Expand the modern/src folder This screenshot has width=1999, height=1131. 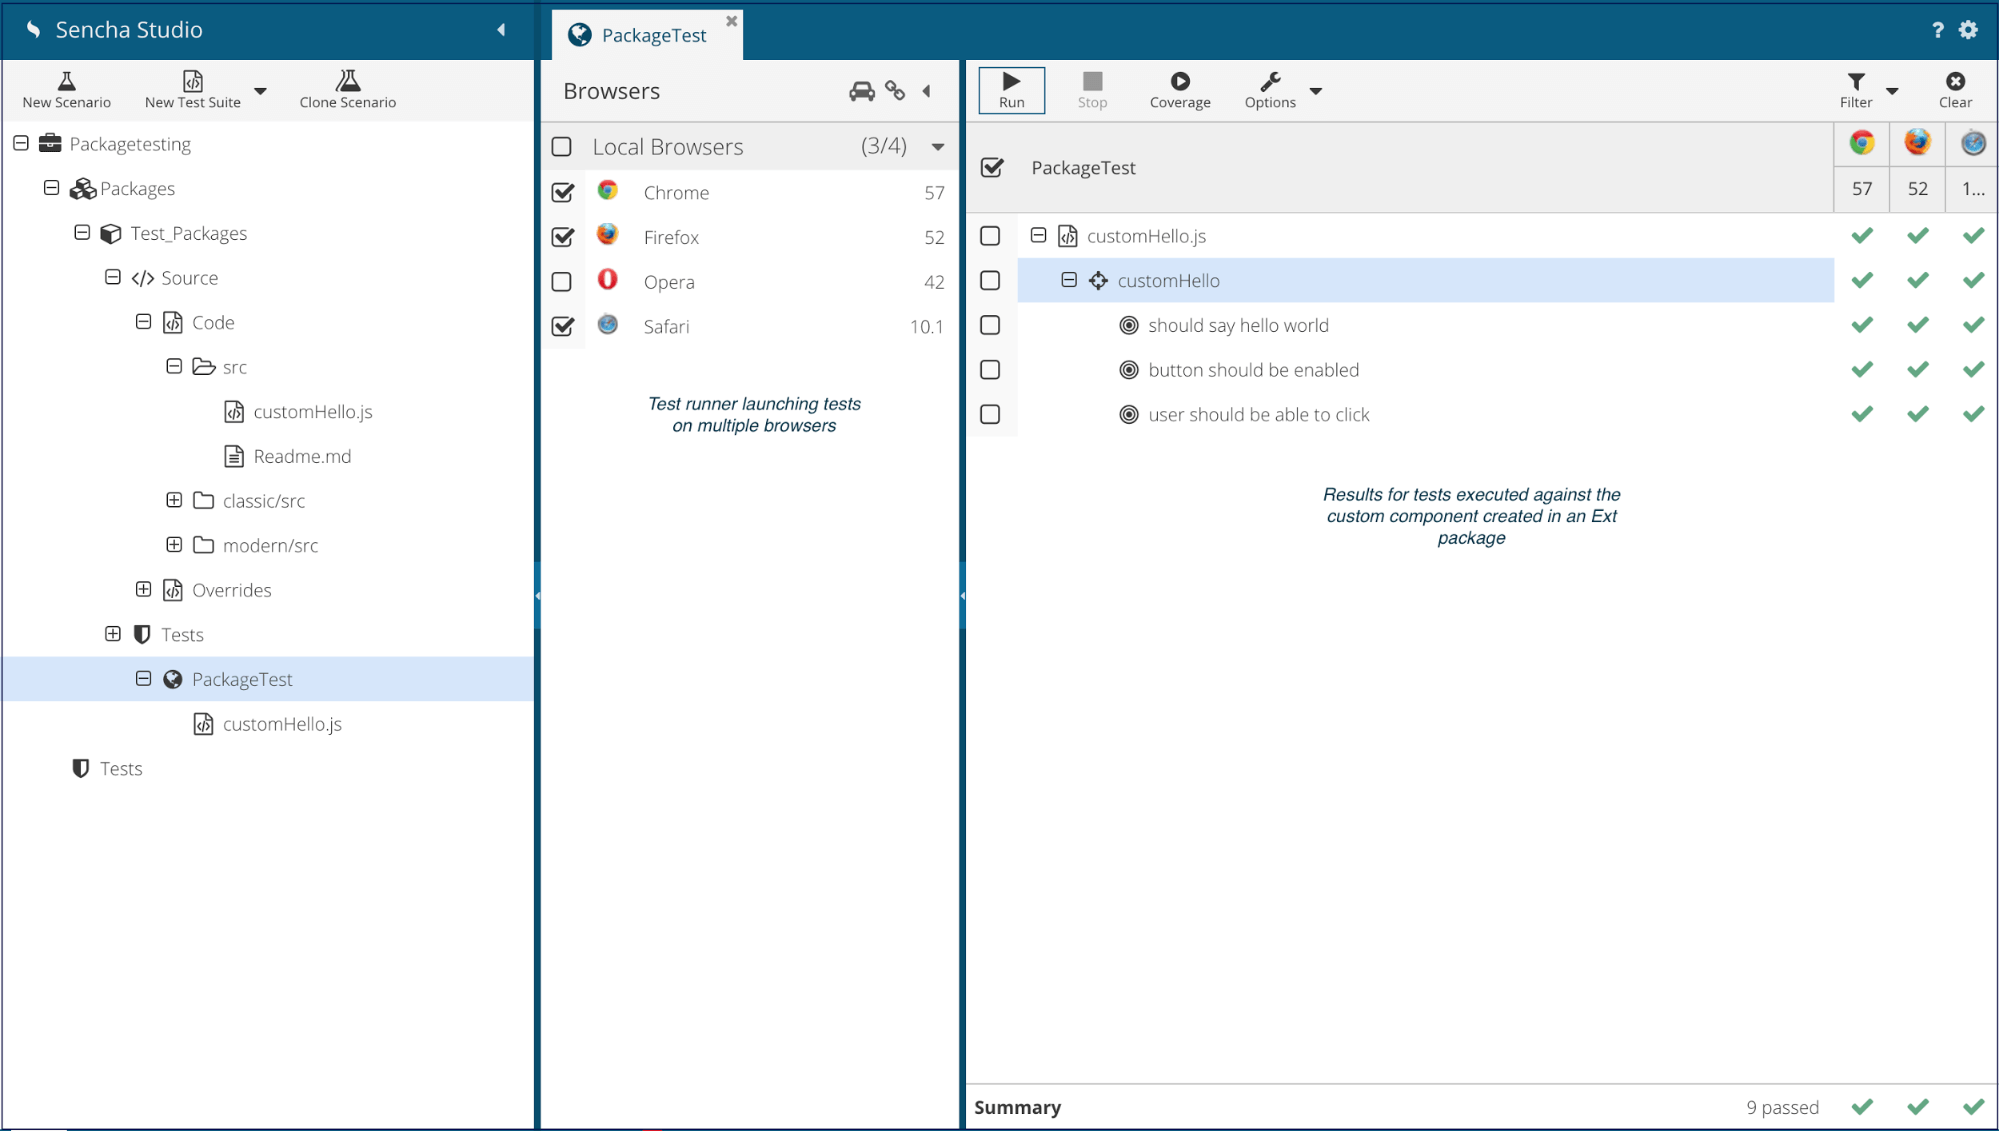tap(174, 545)
